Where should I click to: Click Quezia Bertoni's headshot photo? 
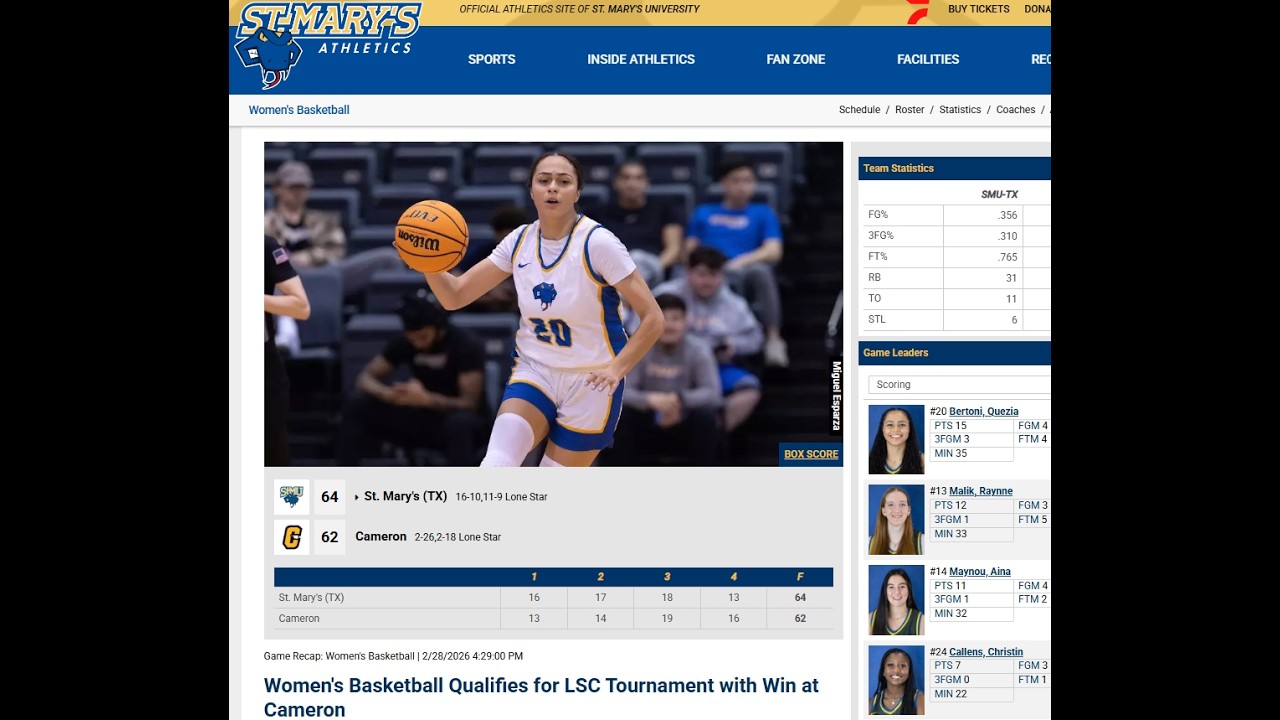[x=896, y=439]
